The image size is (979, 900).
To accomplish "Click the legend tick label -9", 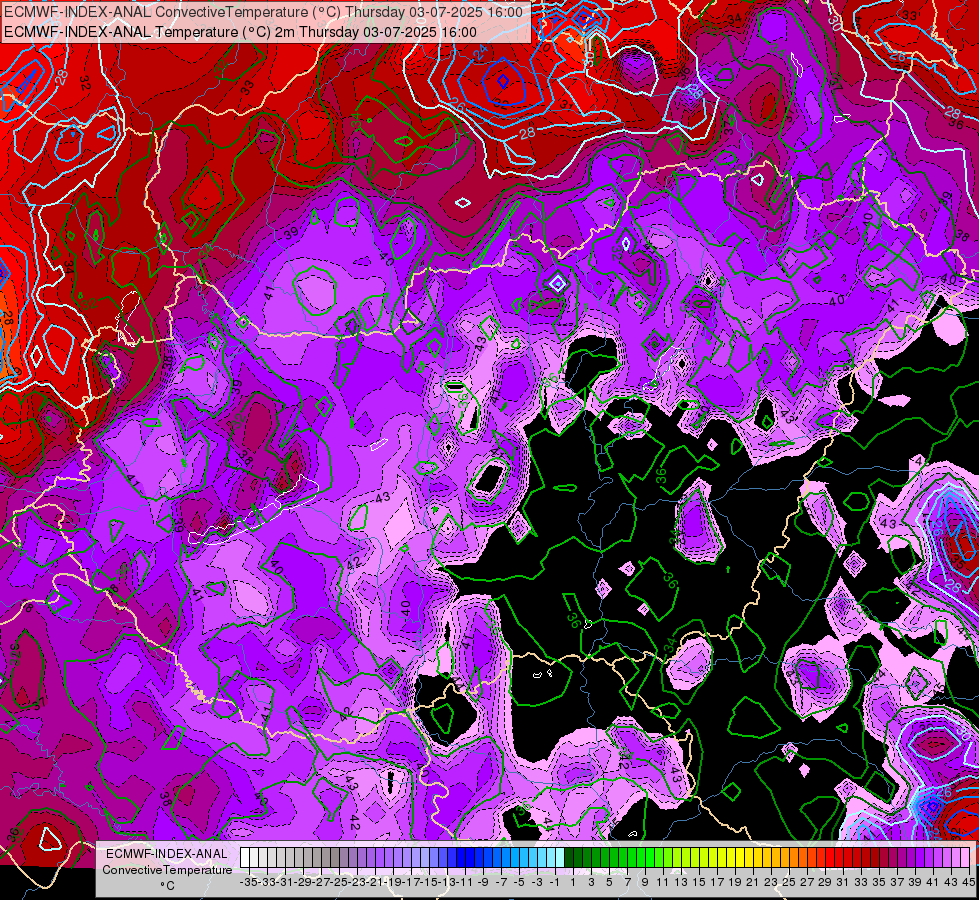I will point(483,882).
